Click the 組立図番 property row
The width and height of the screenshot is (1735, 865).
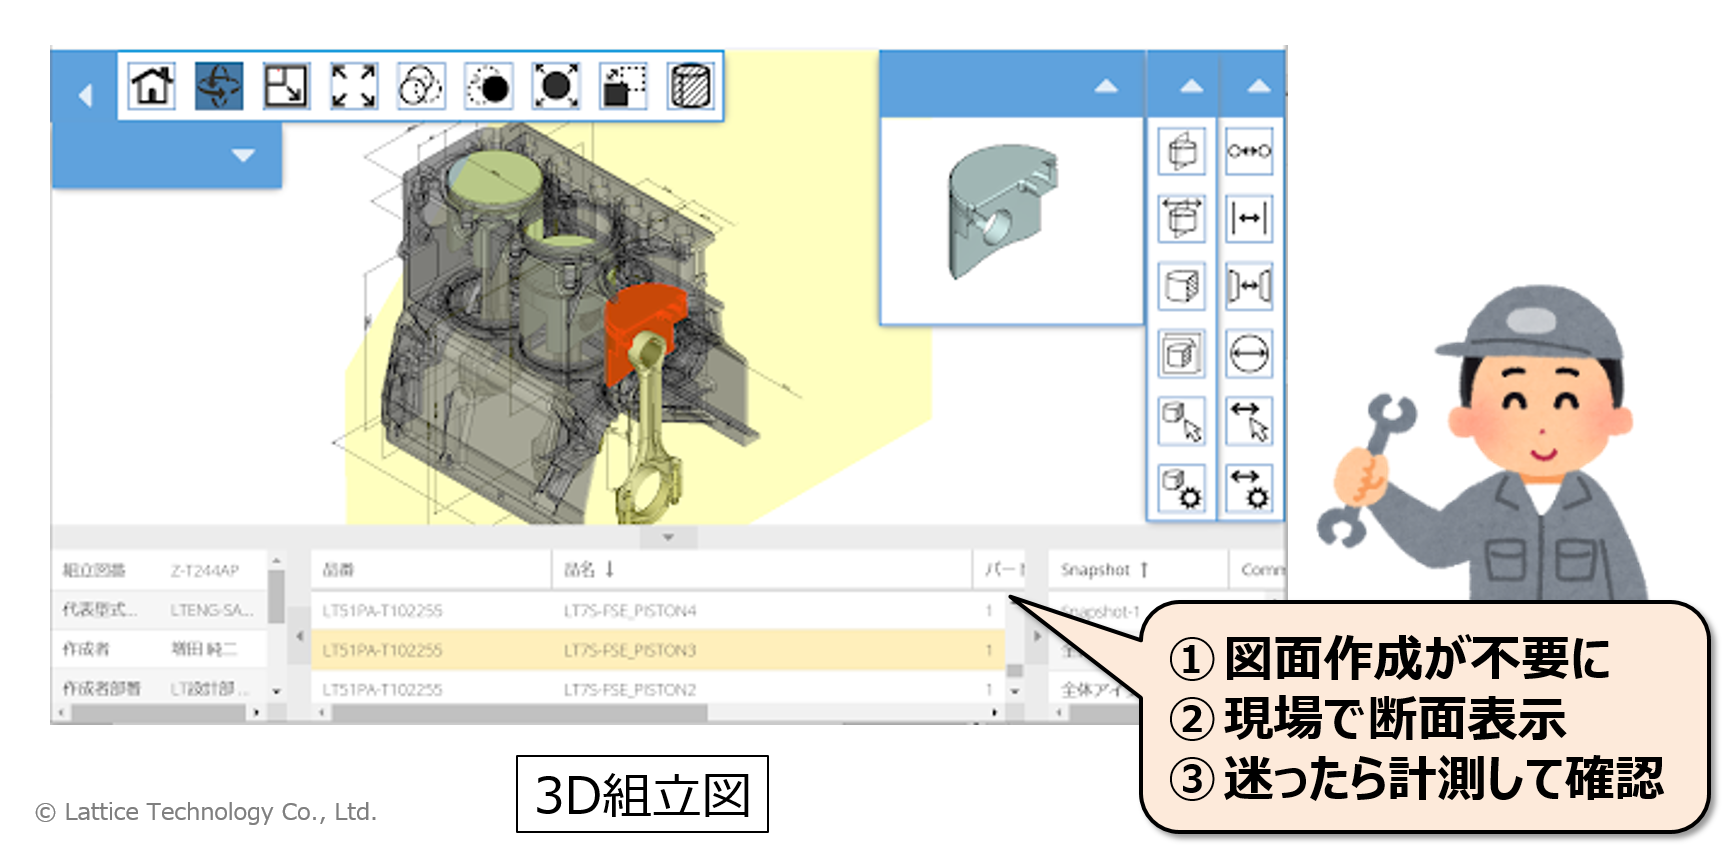point(160,570)
